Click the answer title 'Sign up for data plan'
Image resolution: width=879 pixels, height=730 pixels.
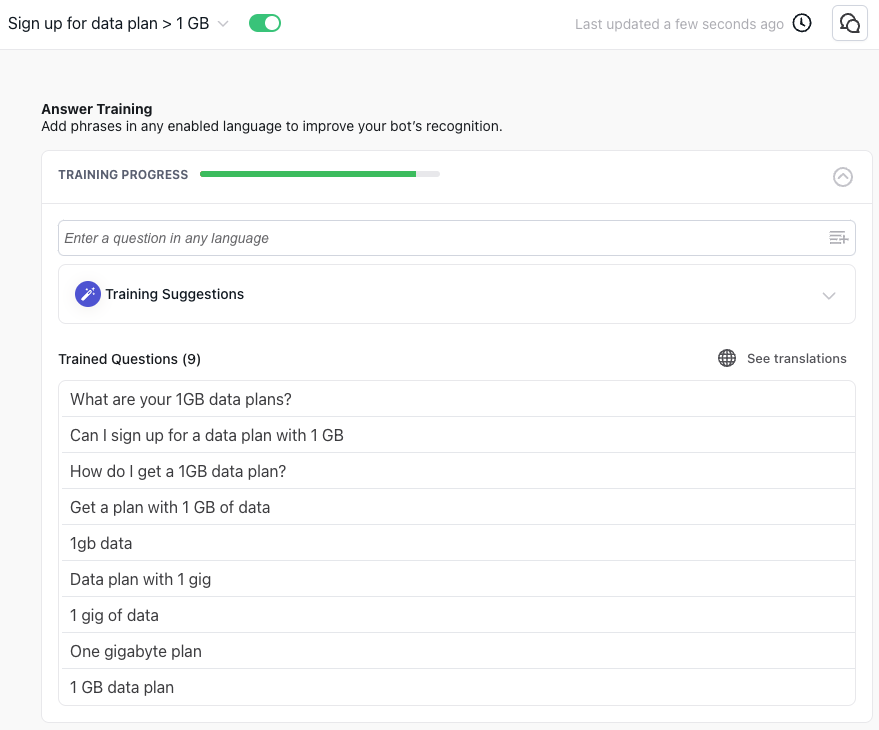(108, 23)
